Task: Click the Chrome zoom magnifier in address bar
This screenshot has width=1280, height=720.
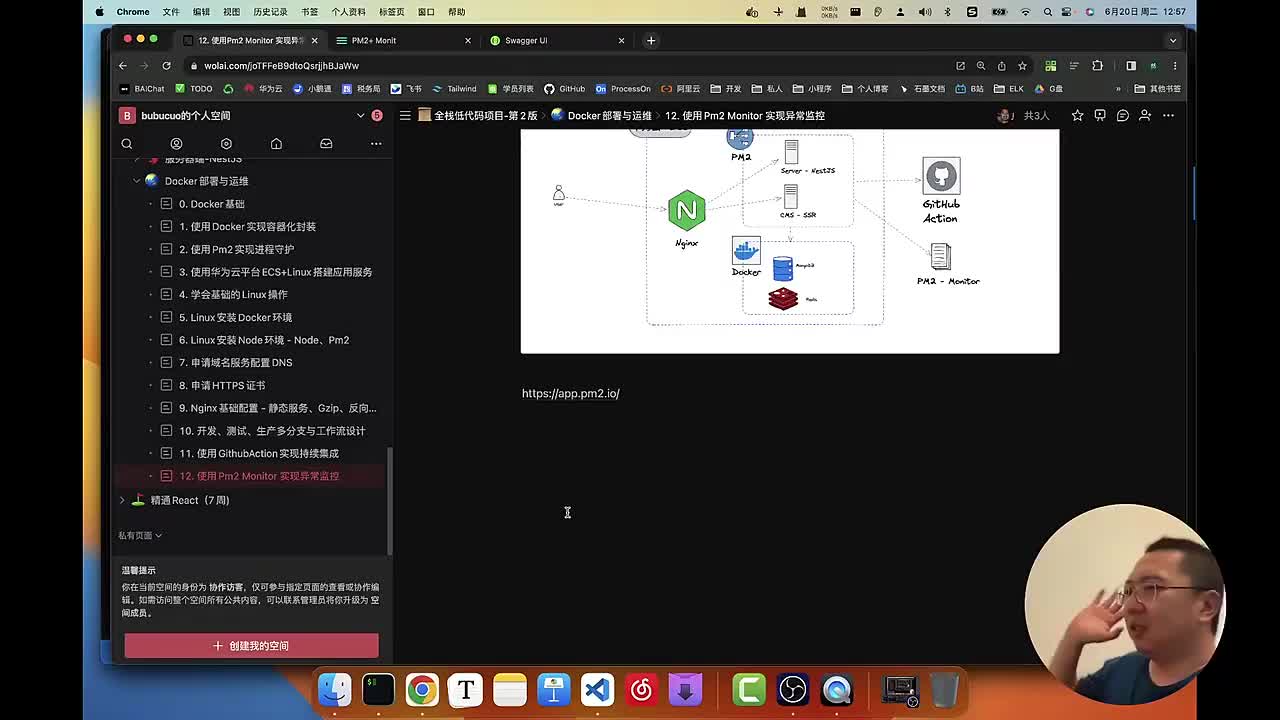Action: click(981, 66)
